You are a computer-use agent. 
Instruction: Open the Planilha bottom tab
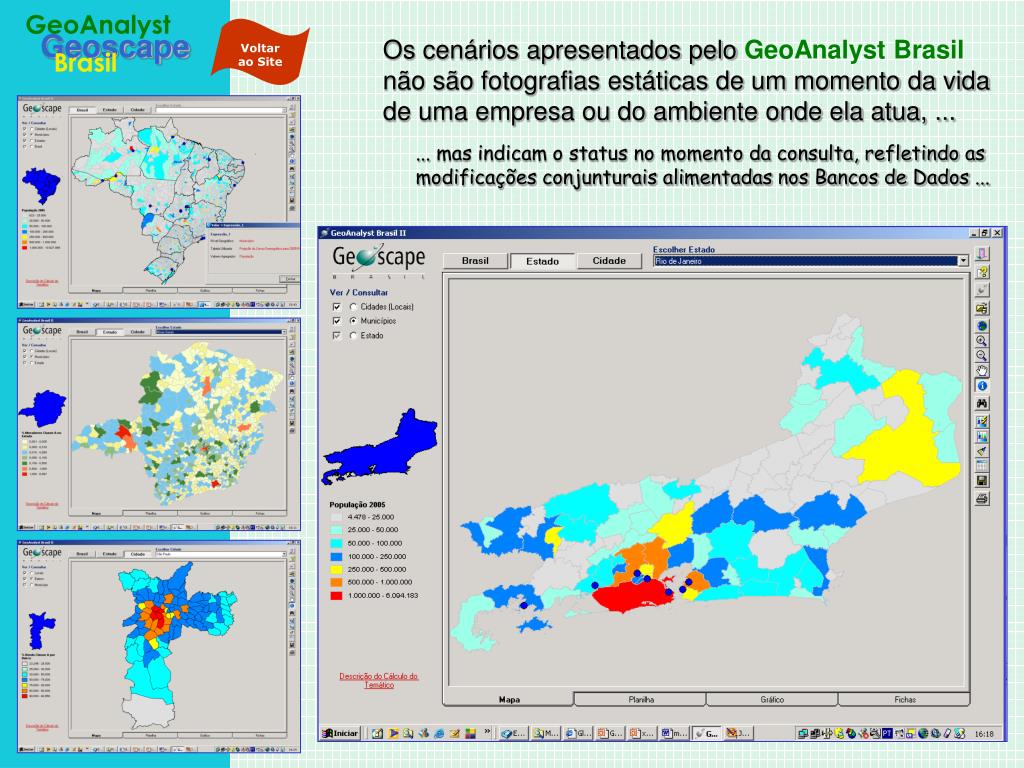641,699
